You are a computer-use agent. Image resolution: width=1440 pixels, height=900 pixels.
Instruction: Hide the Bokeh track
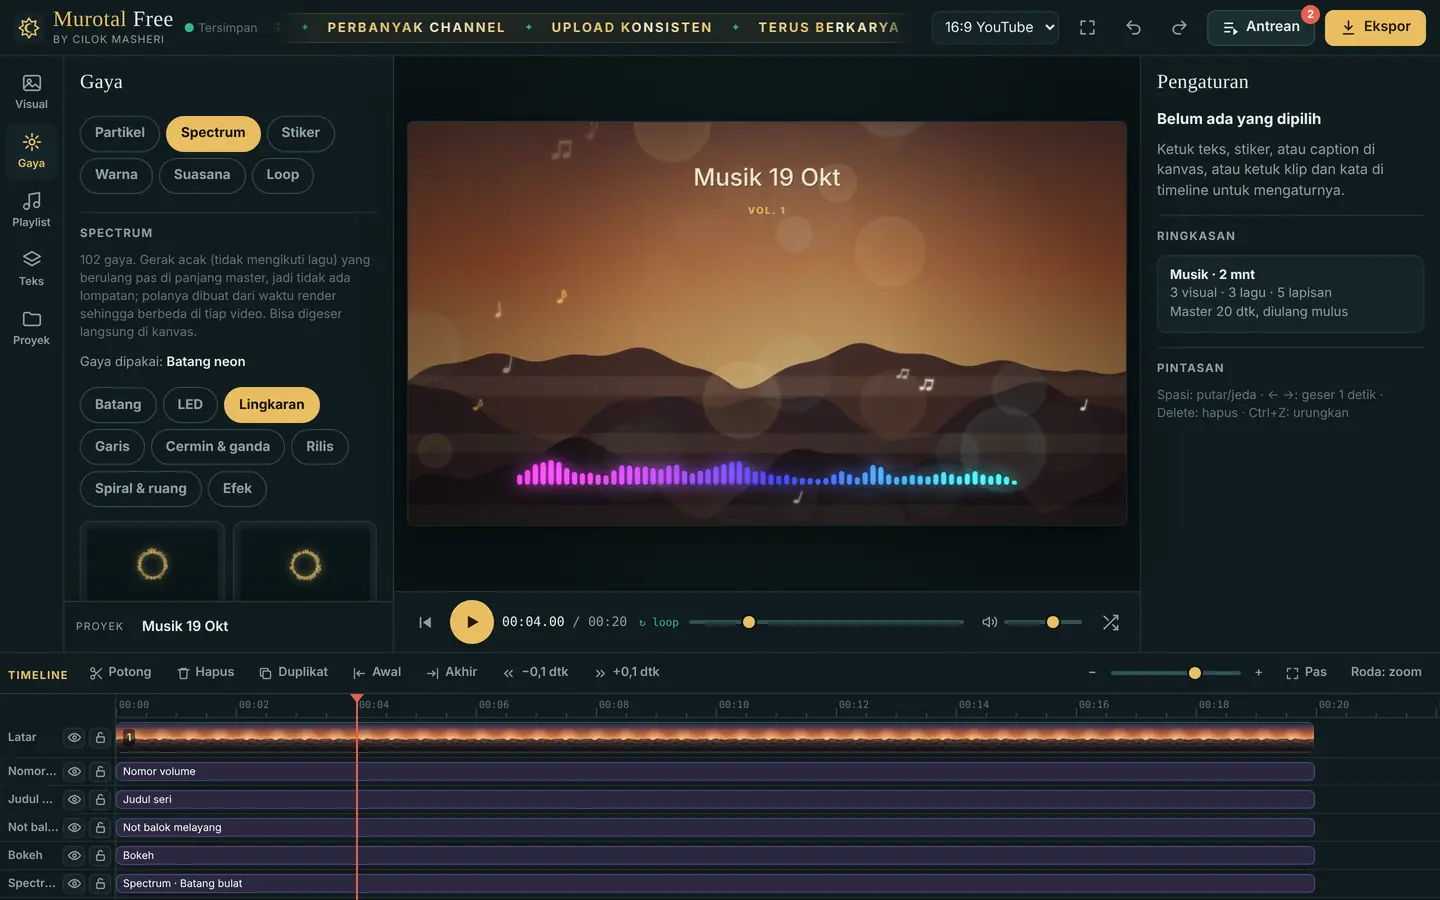click(74, 856)
